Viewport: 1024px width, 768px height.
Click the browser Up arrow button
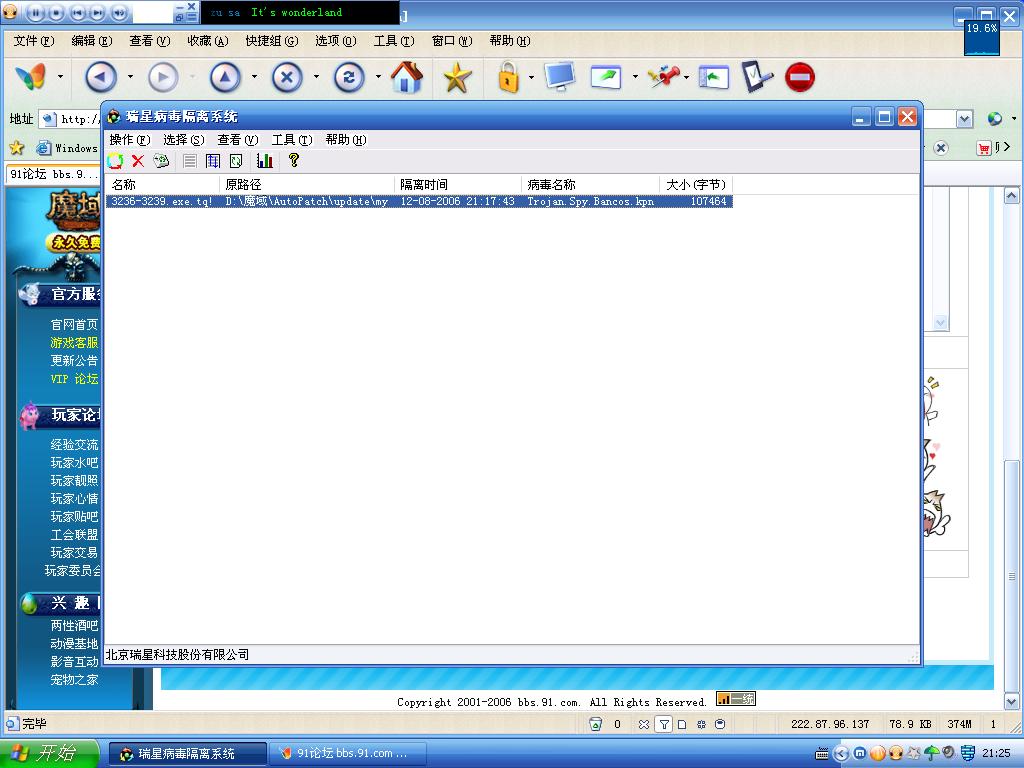click(225, 77)
